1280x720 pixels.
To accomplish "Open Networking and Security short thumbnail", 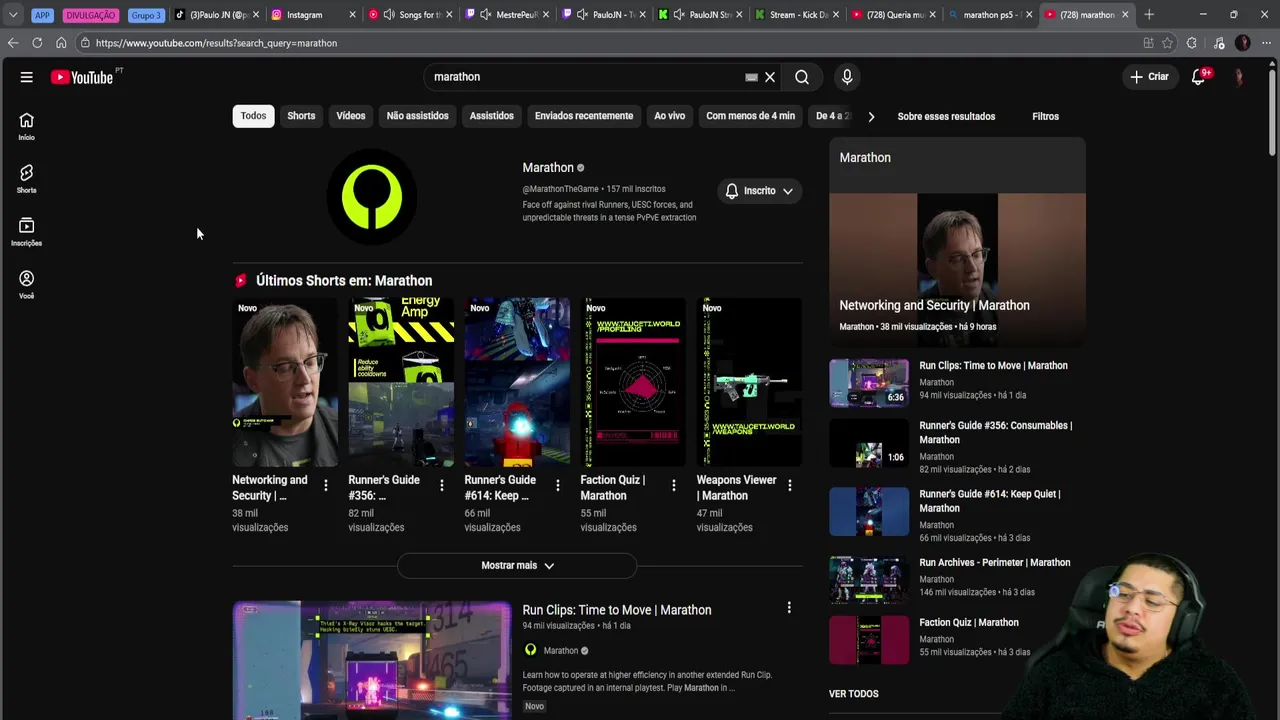I will pyautogui.click(x=285, y=382).
